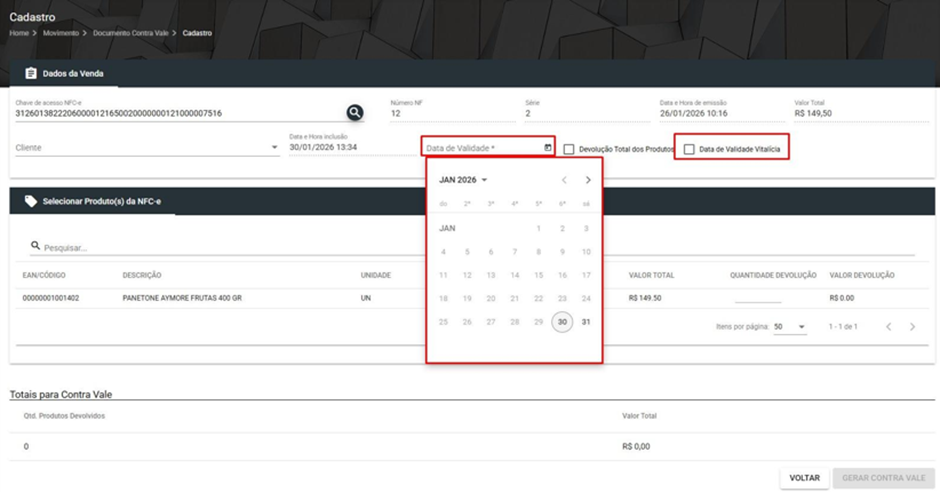Click the UNIDADE column header
Screen dimensions: 940x492
376,275
